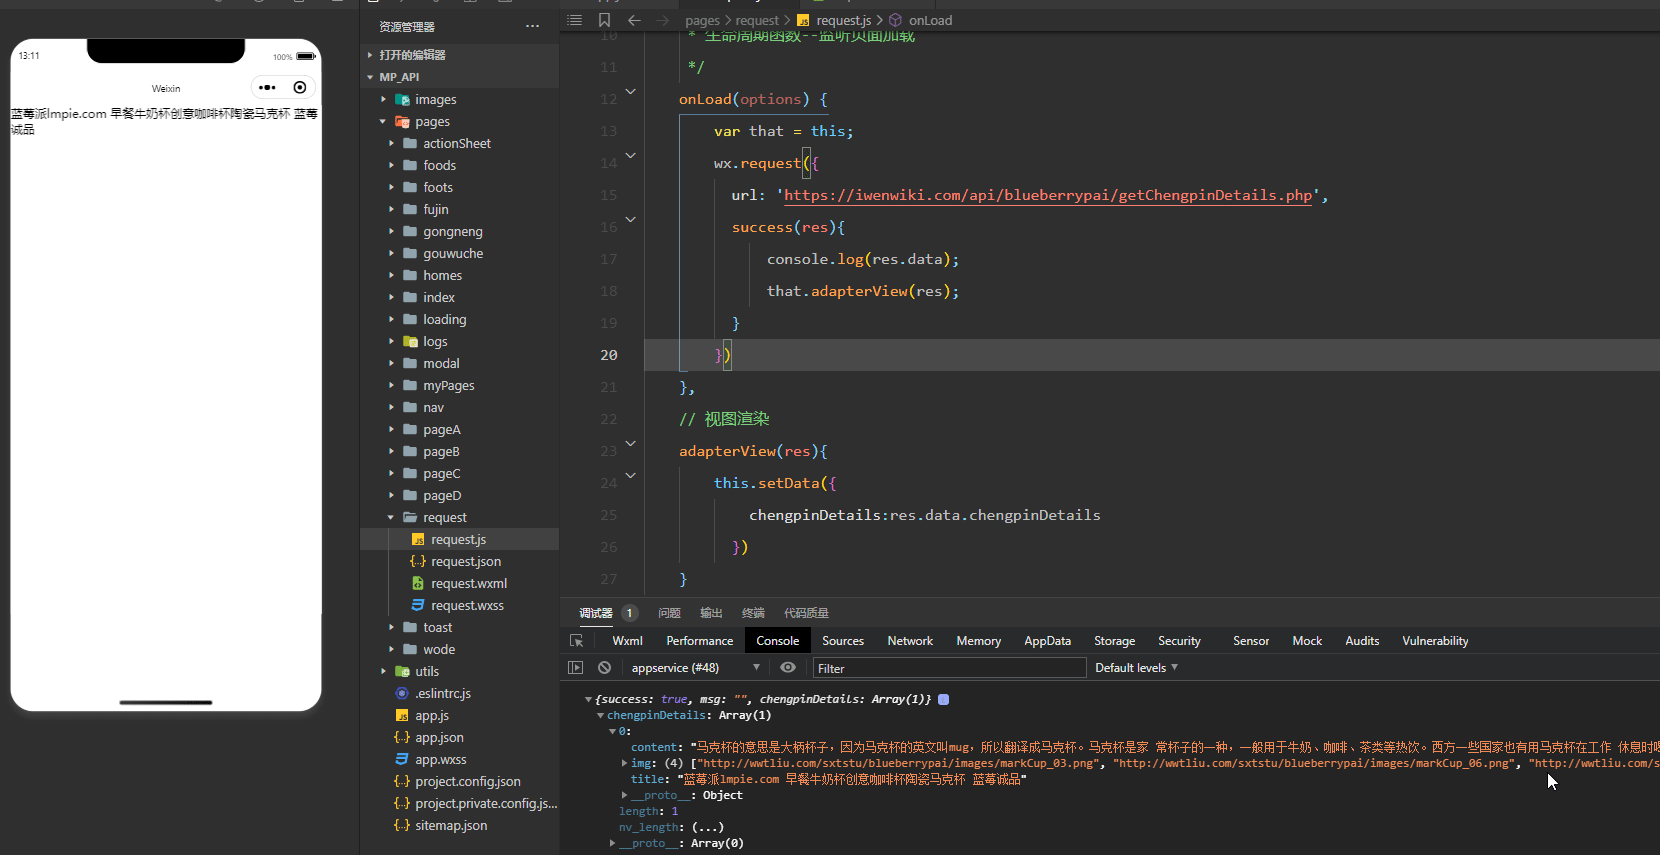Fold the wx.request block at line 14
Screen dimensions: 1660x855
pos(631,156)
